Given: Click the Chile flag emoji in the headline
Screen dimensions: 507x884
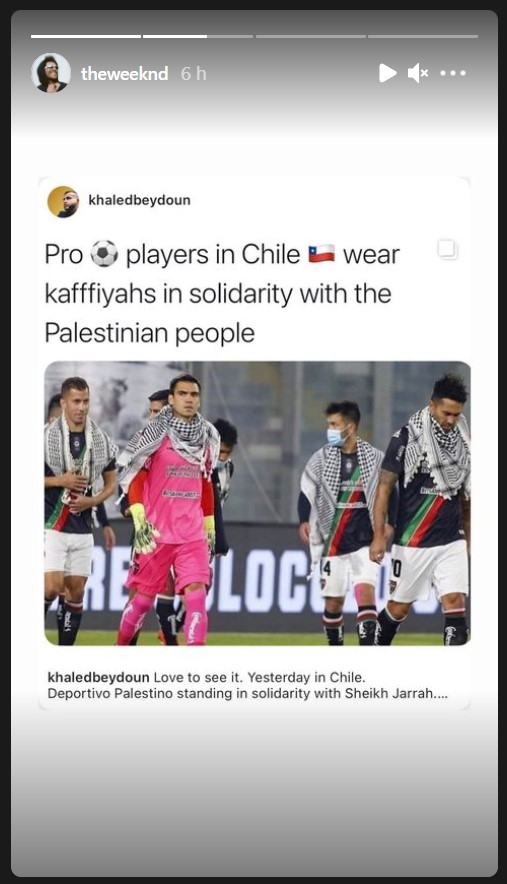Looking at the screenshot, I should click(321, 254).
